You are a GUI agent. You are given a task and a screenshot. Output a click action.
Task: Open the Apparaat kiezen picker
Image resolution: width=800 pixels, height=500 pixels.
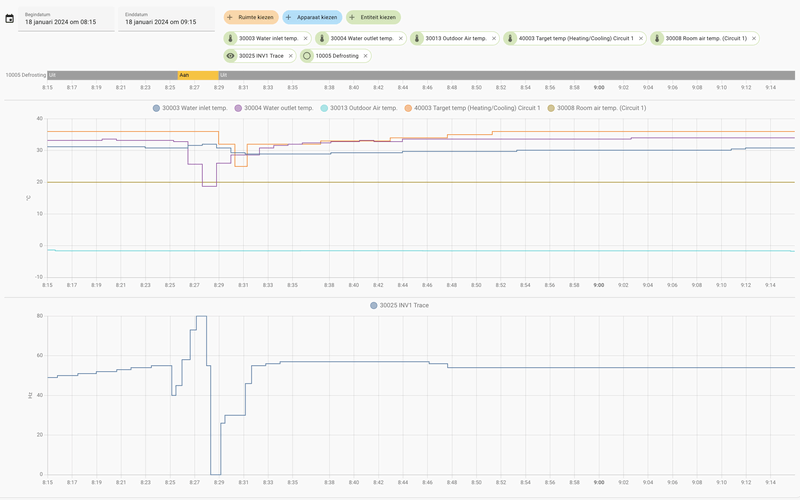[312, 17]
